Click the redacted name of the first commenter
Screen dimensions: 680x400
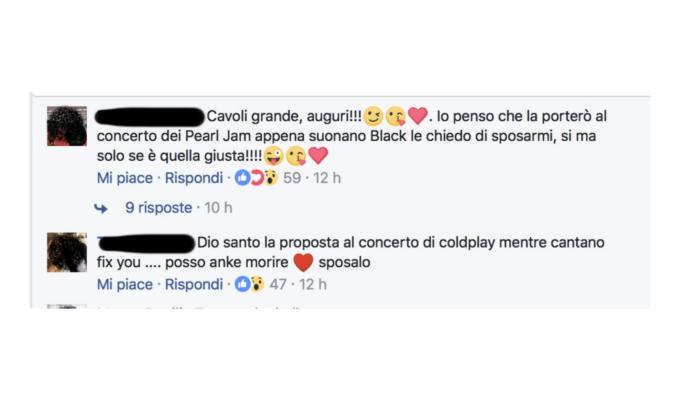coord(150,117)
